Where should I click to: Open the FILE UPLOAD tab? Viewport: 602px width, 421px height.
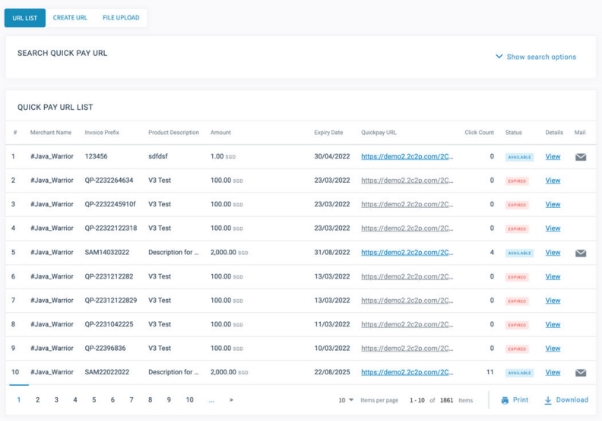(x=122, y=18)
